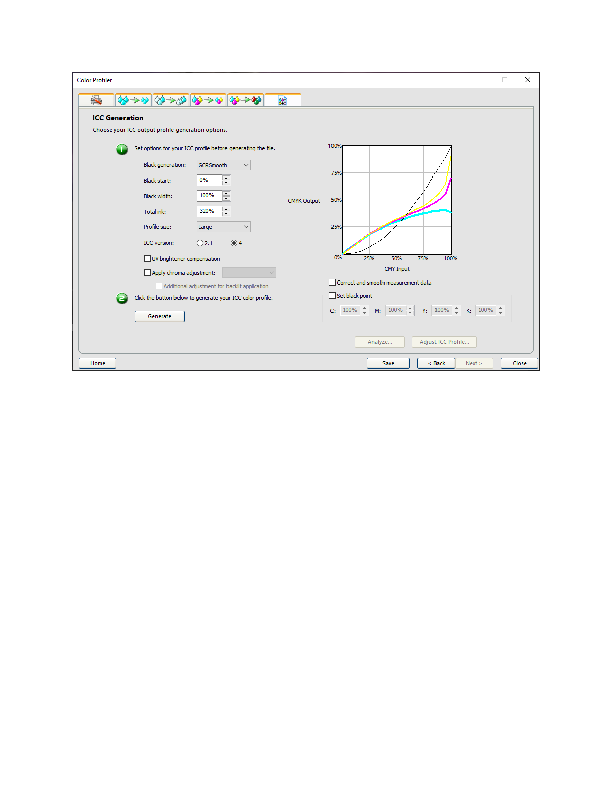
Task: Enable UV brightener compensation checkbox
Action: 147,259
